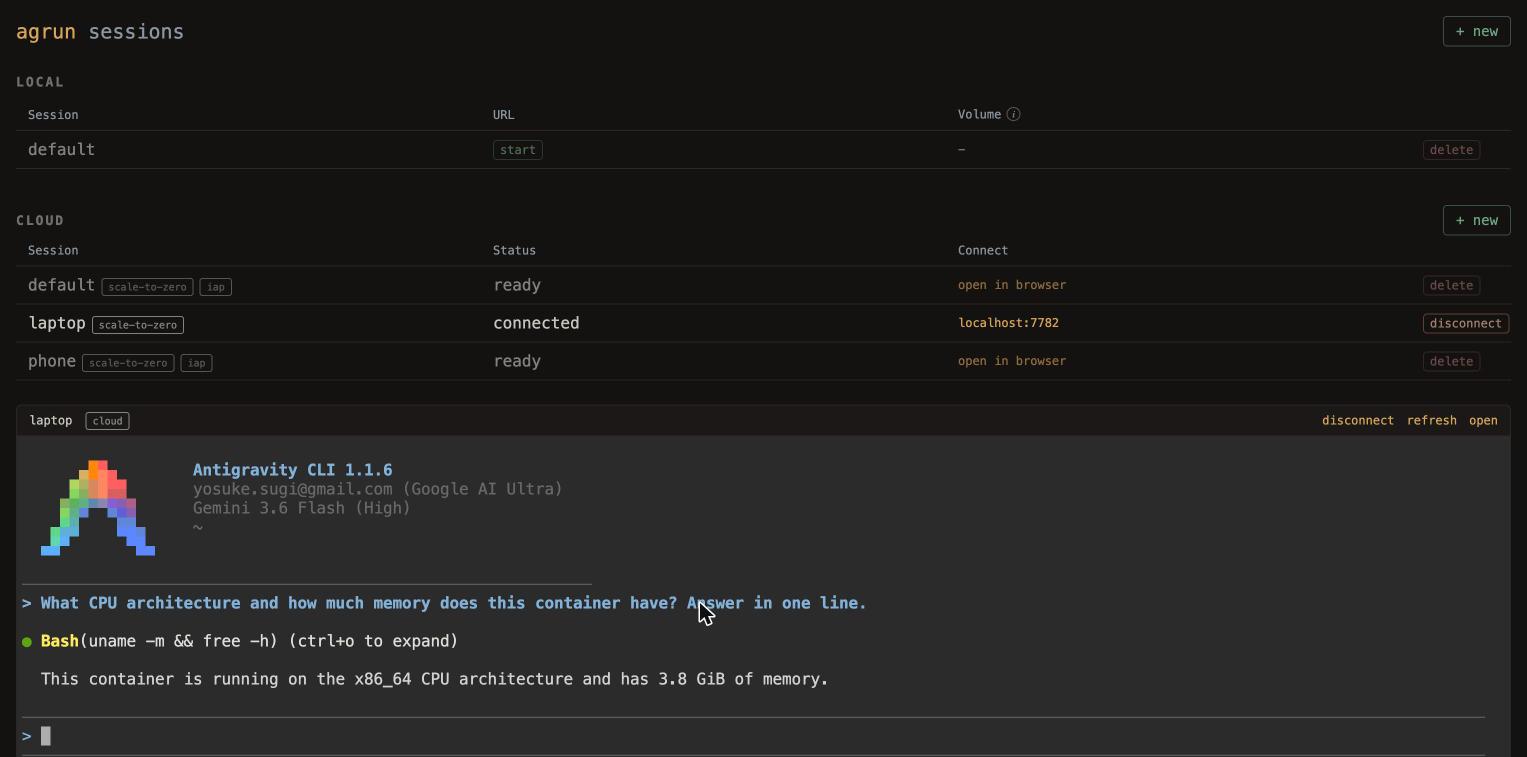Select the phone cloud session name

tap(52, 361)
